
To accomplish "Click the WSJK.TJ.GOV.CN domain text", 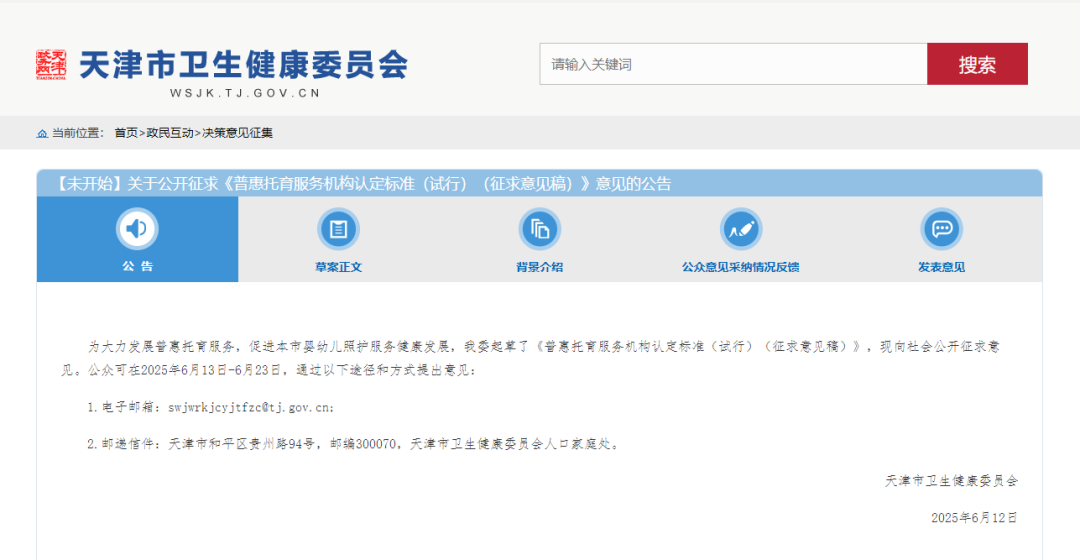I will 245,93.
